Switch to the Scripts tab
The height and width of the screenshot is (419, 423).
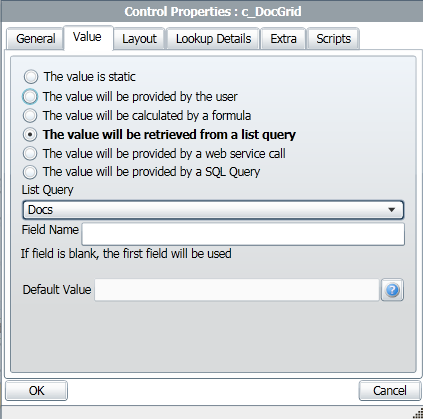(x=333, y=39)
